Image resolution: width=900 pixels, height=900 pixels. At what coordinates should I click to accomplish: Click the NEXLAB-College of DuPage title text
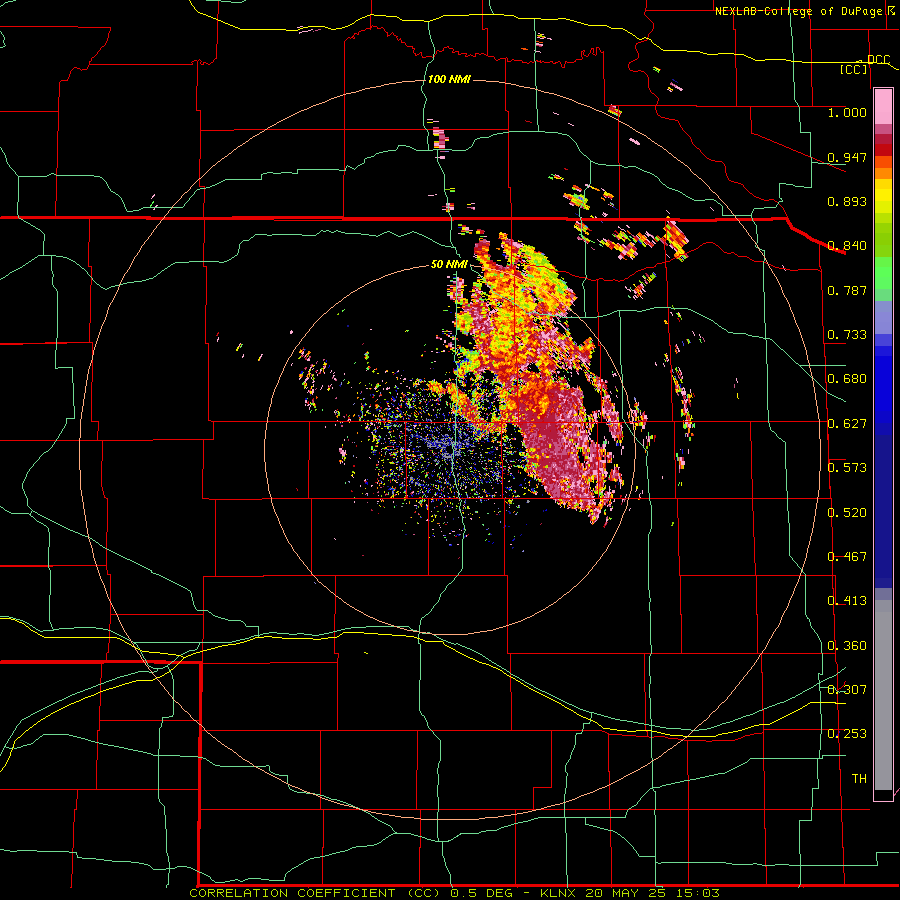point(801,11)
